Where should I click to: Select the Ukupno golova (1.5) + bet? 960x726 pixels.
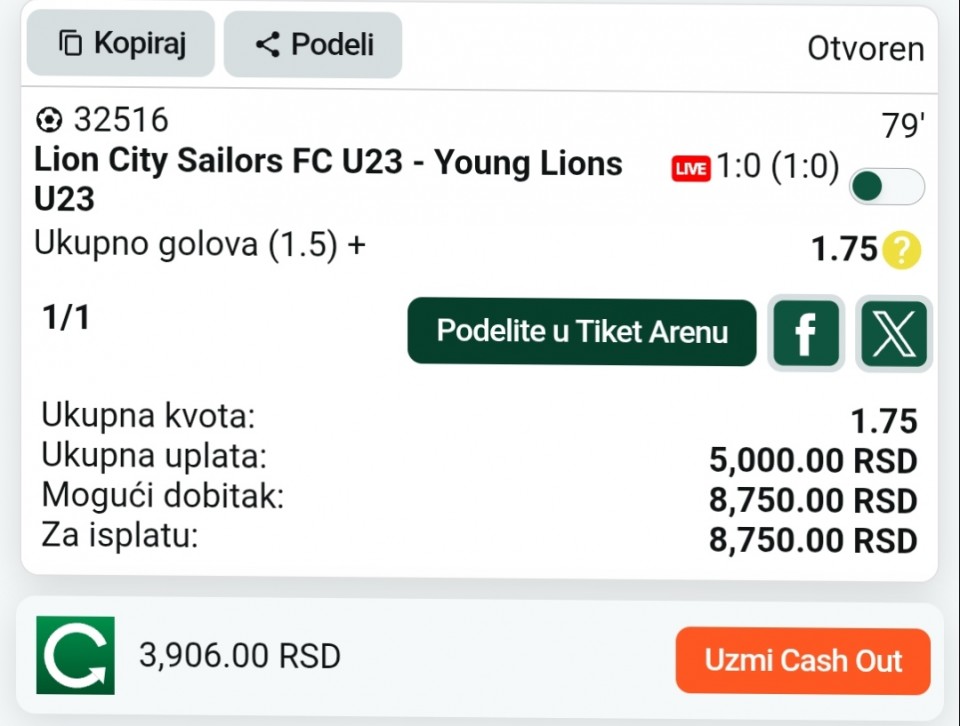[200, 245]
